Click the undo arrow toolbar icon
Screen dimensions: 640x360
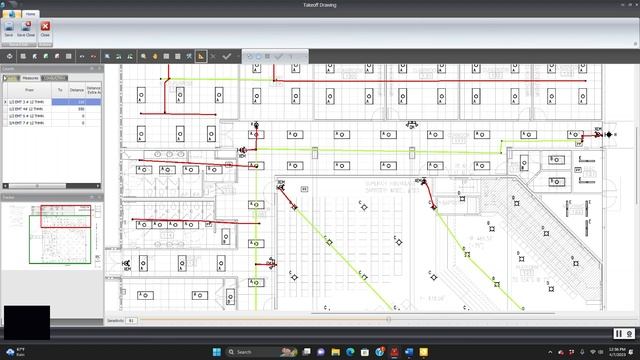click(x=82, y=56)
